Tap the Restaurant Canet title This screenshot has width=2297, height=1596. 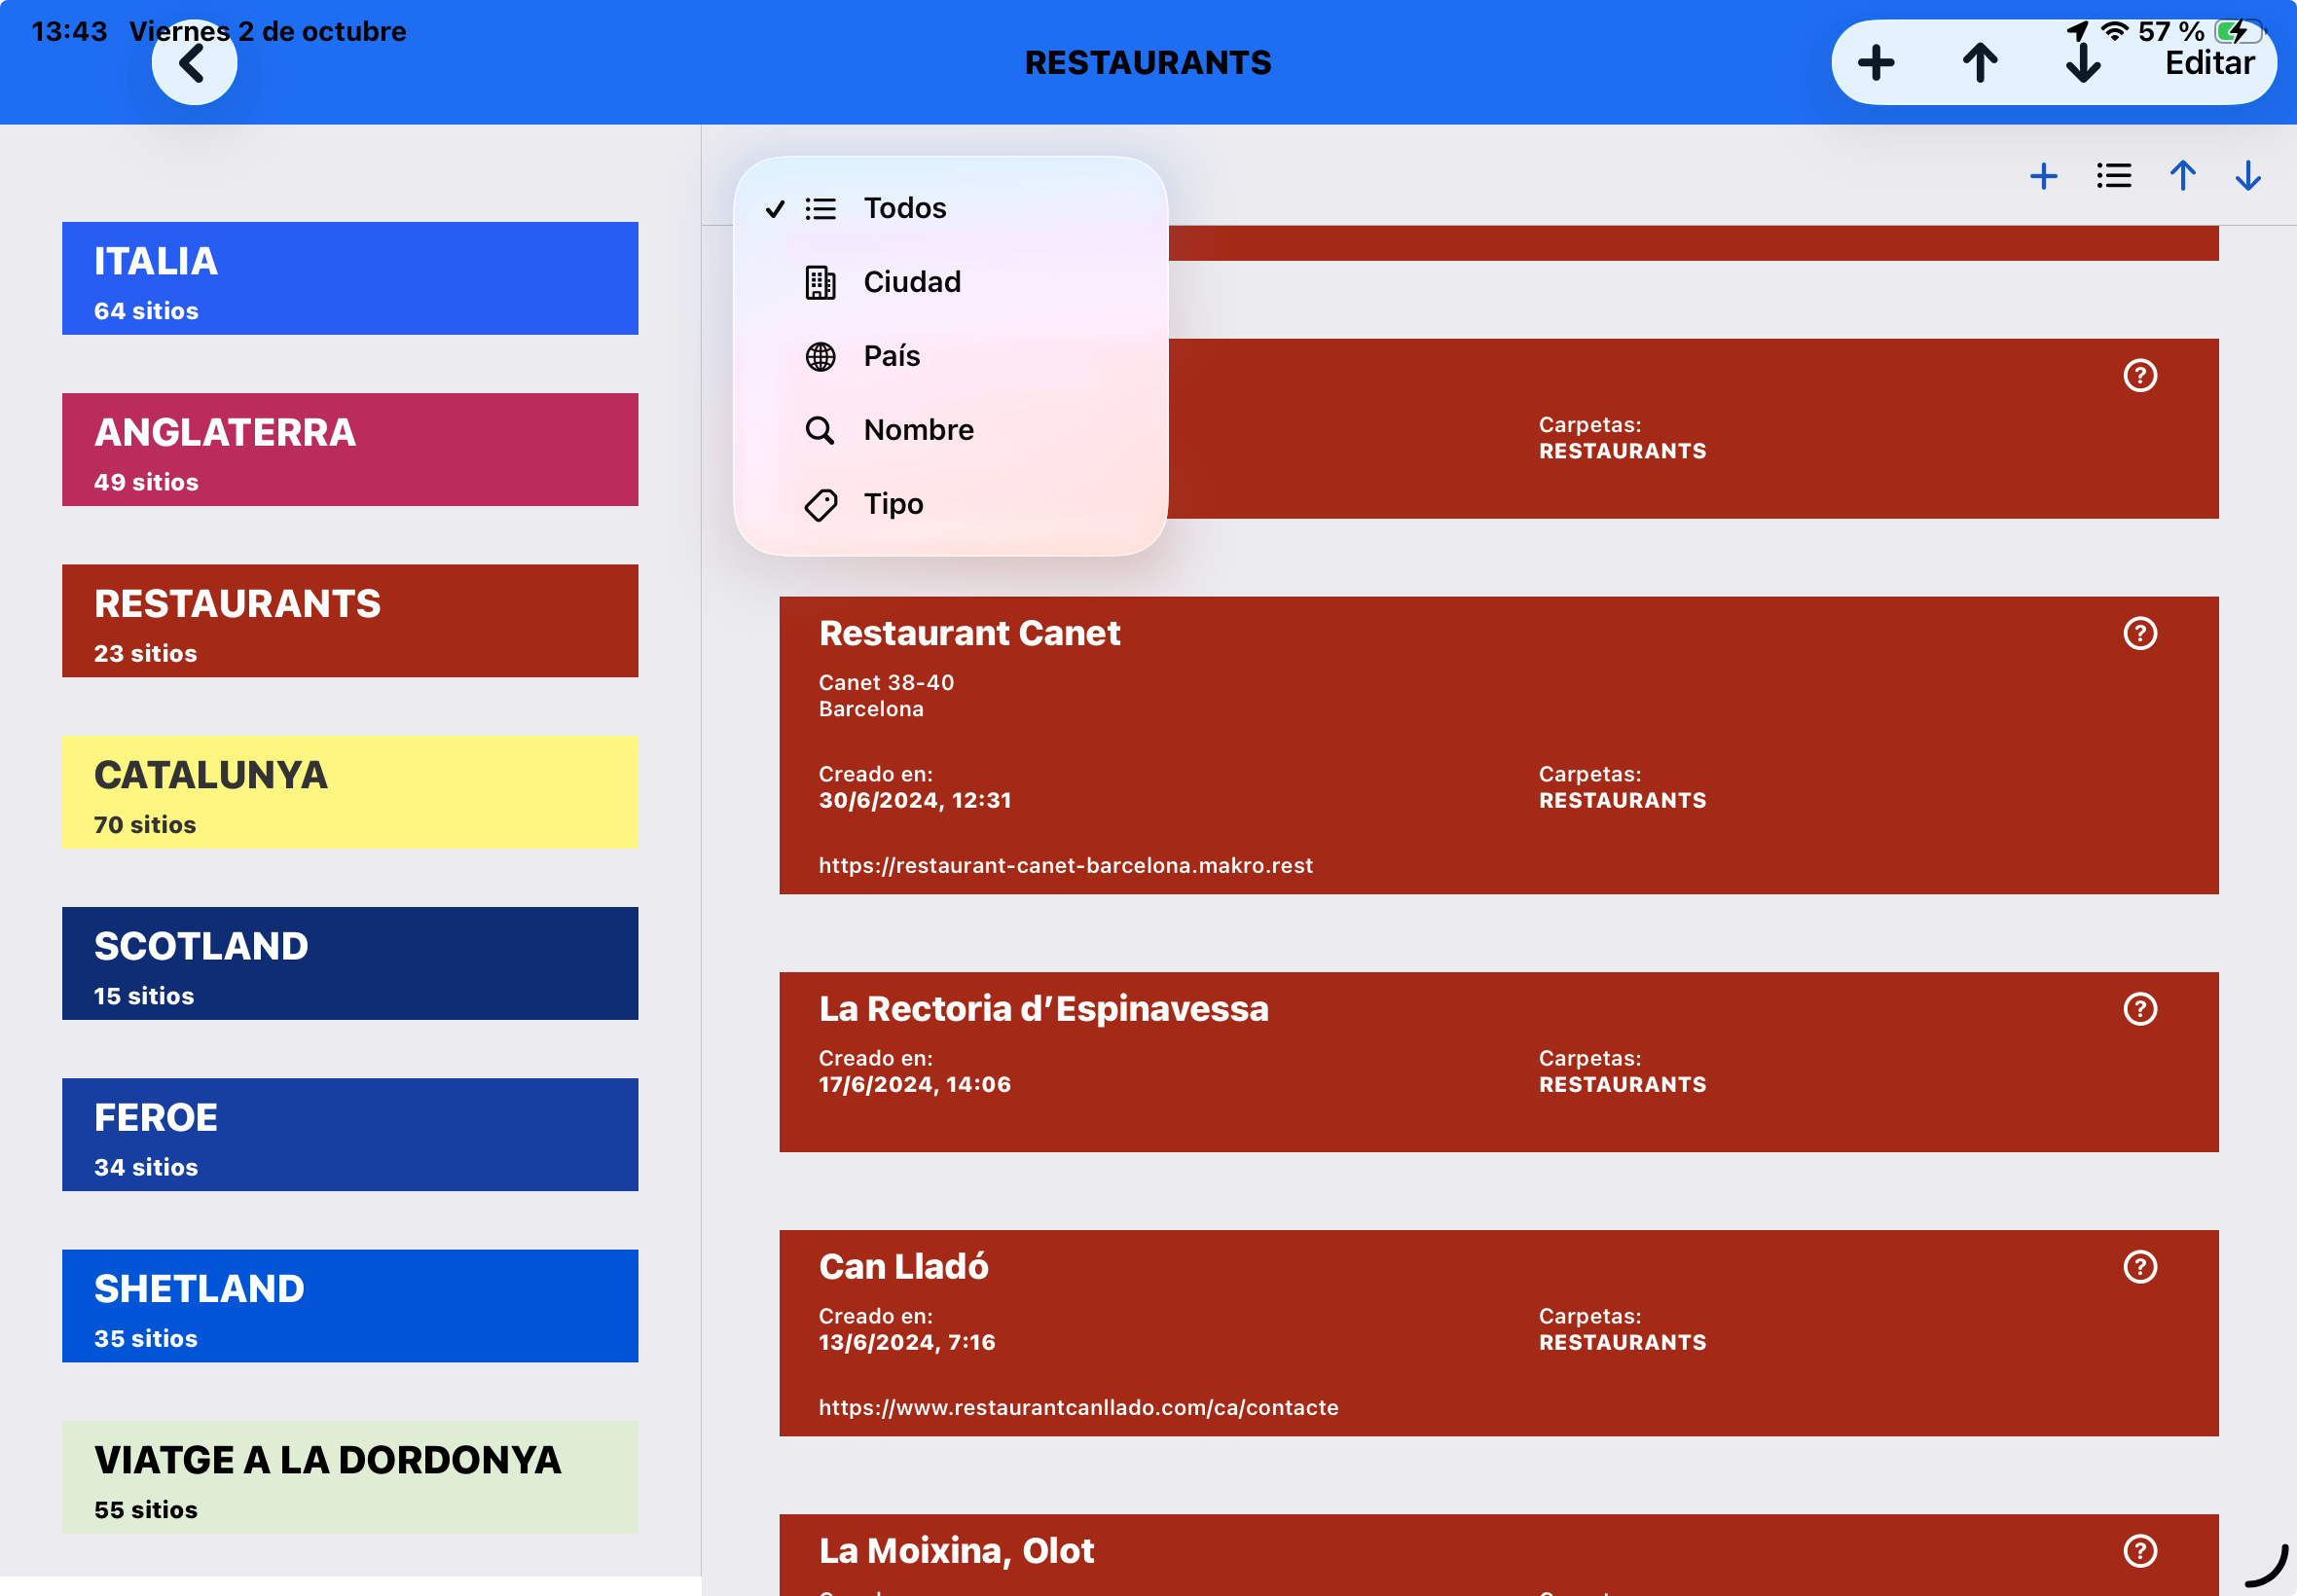click(969, 633)
